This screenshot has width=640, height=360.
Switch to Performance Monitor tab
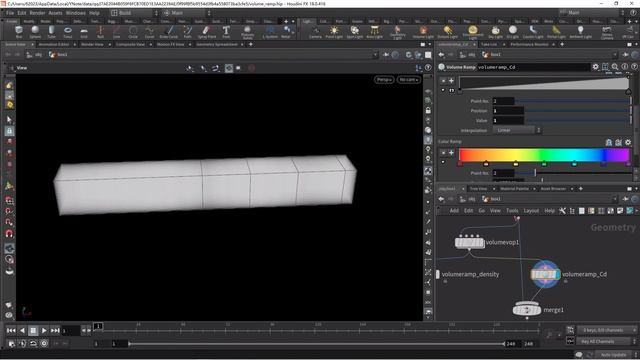coord(529,44)
